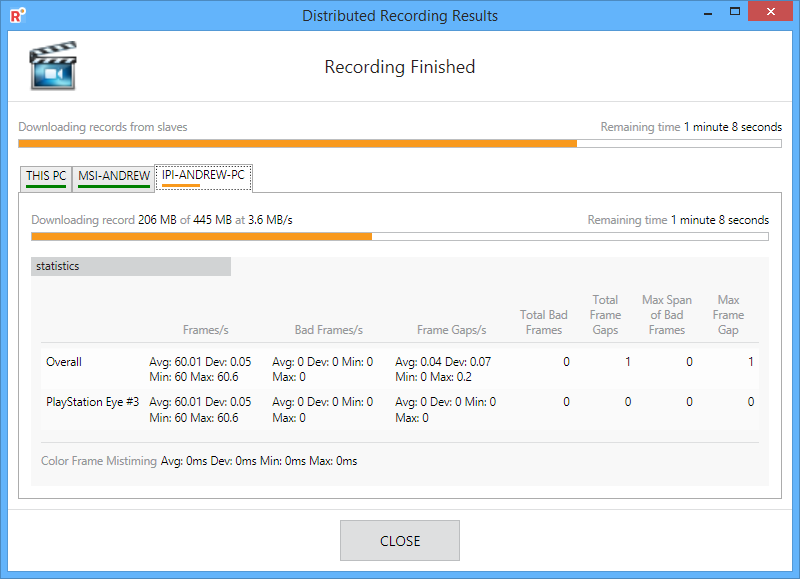Click the red R app icon in title bar

(x=17, y=15)
